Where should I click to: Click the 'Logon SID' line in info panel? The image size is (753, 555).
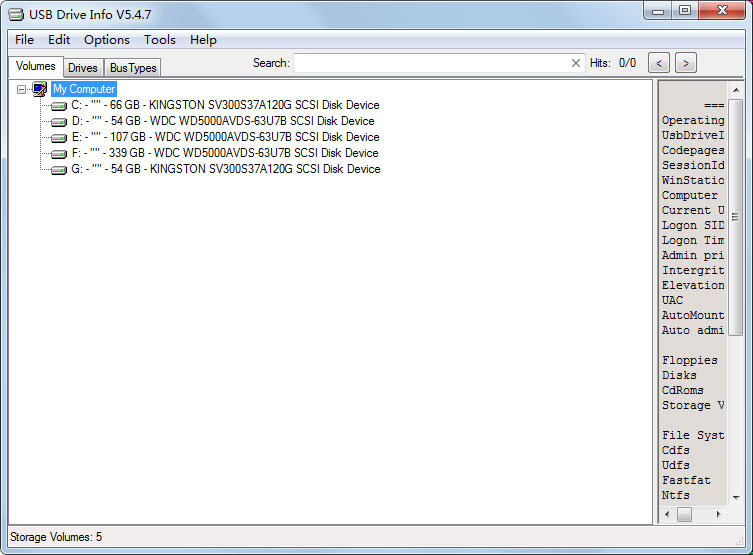[692, 225]
